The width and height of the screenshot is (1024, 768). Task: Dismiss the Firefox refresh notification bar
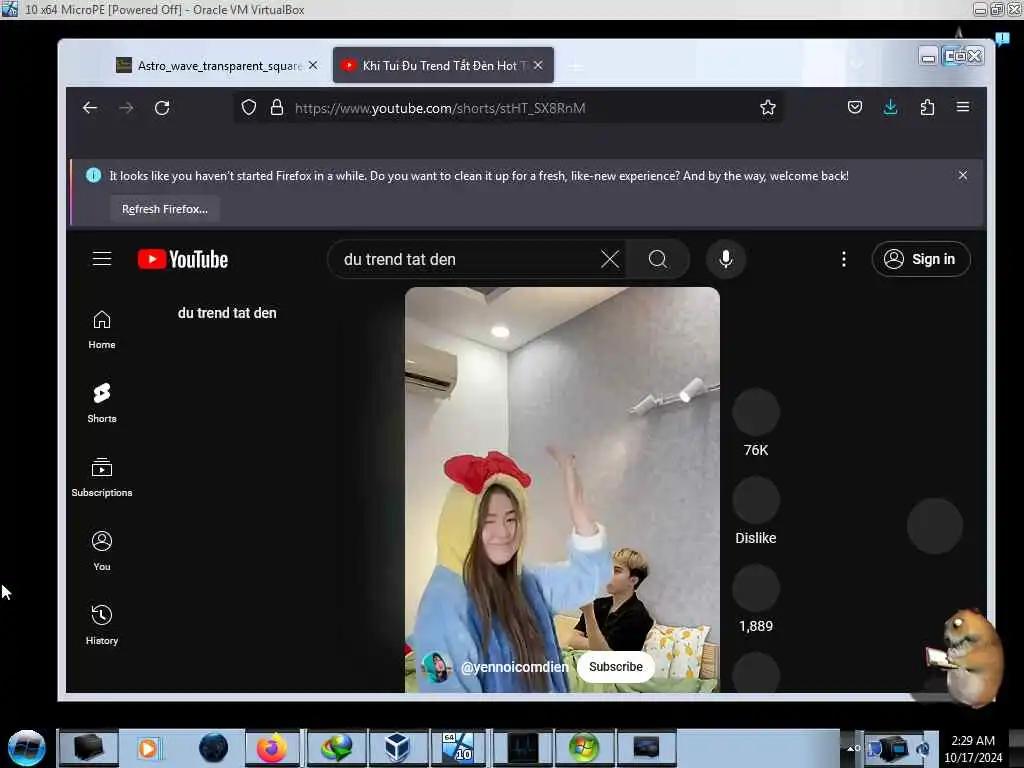[x=963, y=175]
